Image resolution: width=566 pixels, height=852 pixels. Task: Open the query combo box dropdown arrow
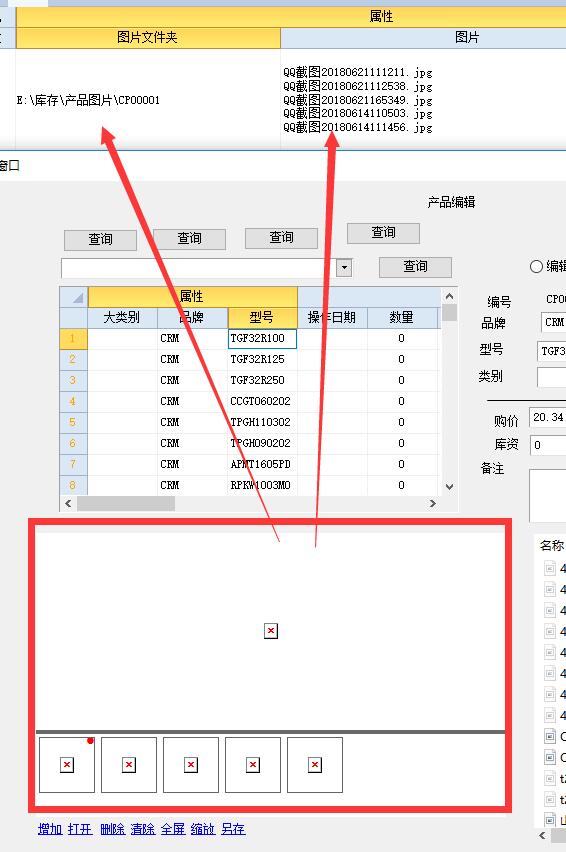344,267
